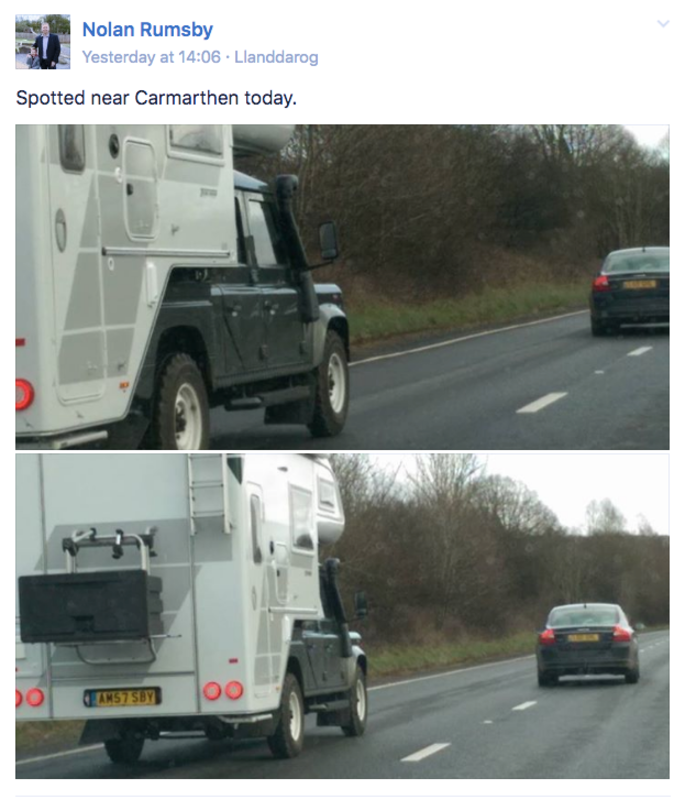
Task: Open Nolan Rumsby's profile picture
Action: pos(43,42)
